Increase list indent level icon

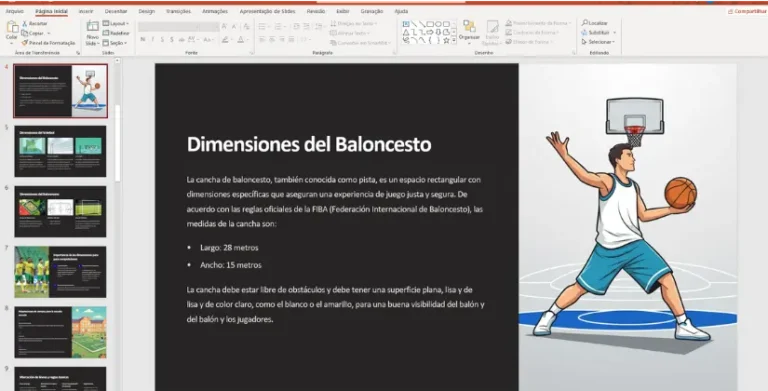coord(307,26)
